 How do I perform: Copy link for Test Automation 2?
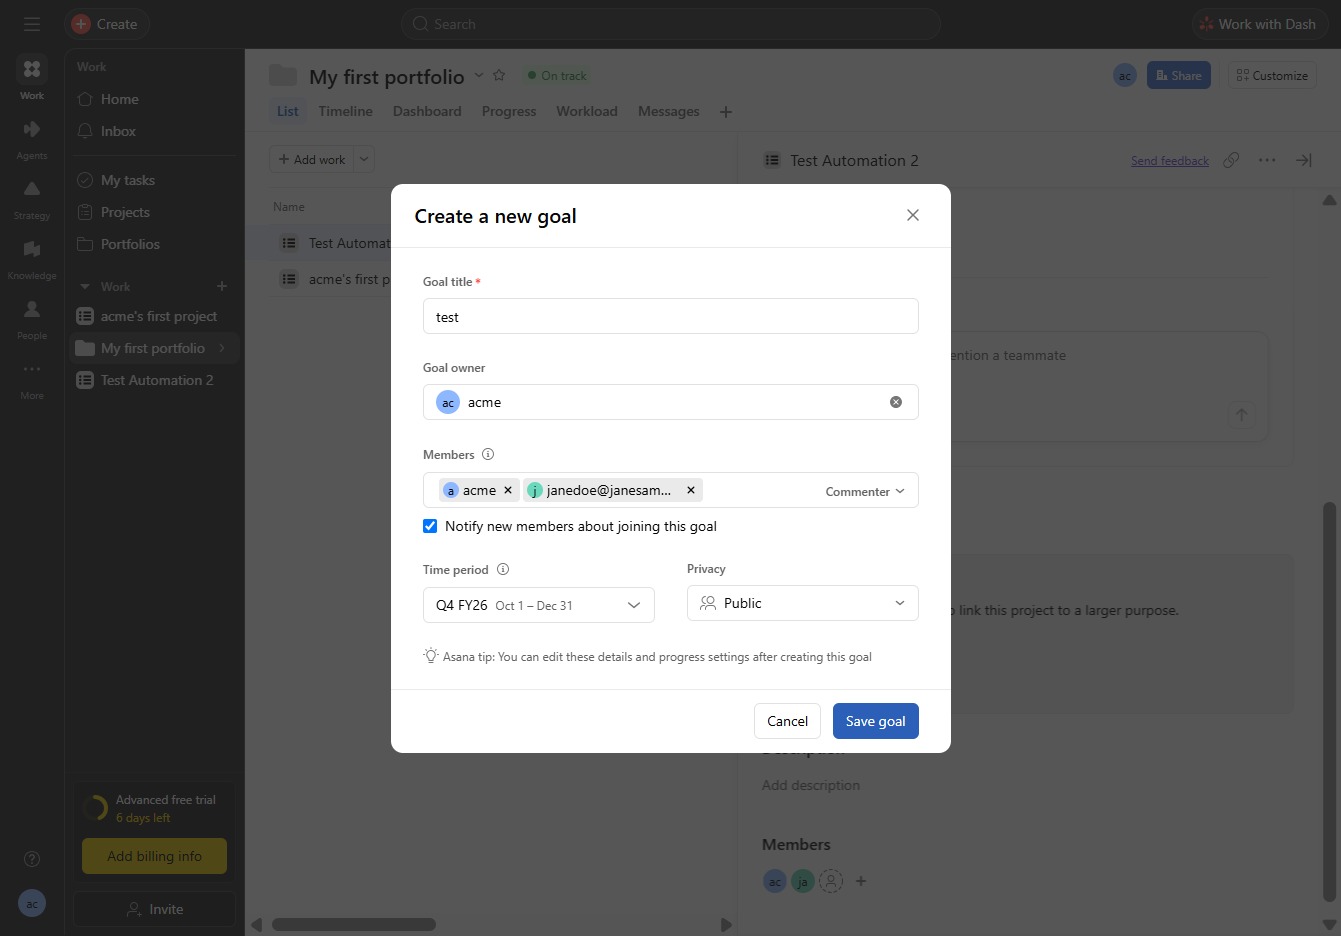1231,160
